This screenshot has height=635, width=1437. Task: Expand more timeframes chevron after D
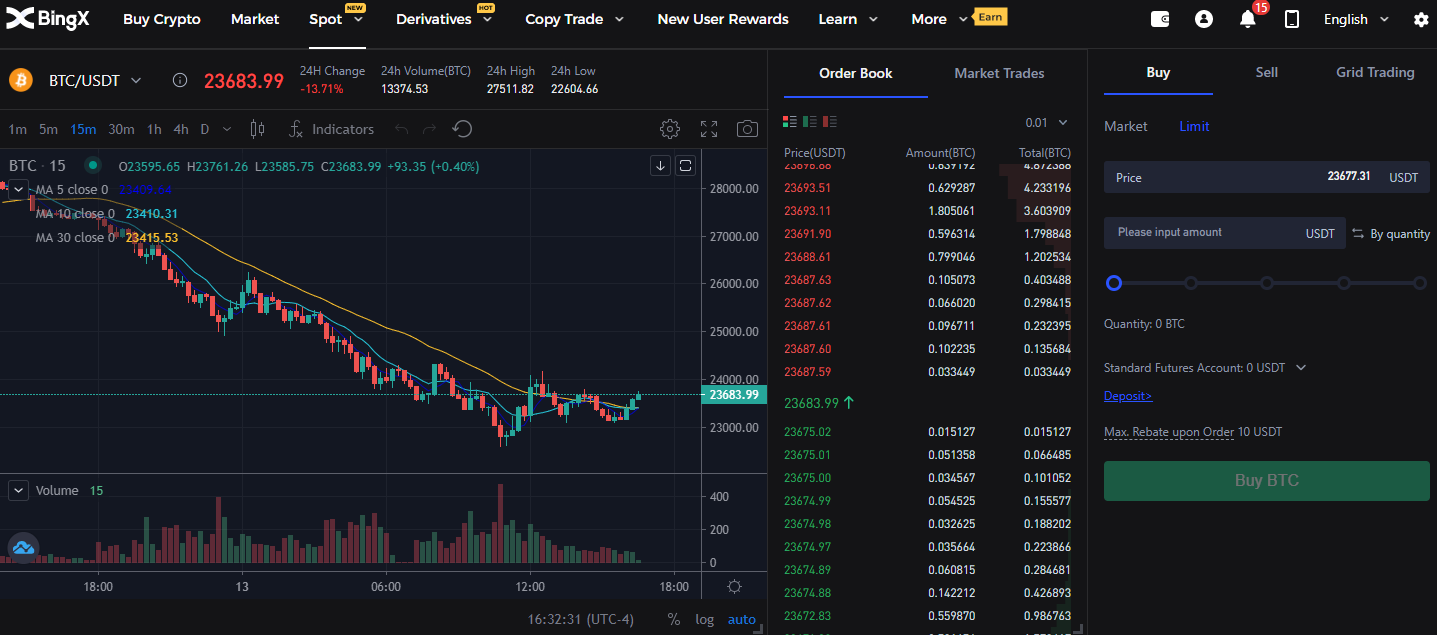227,129
